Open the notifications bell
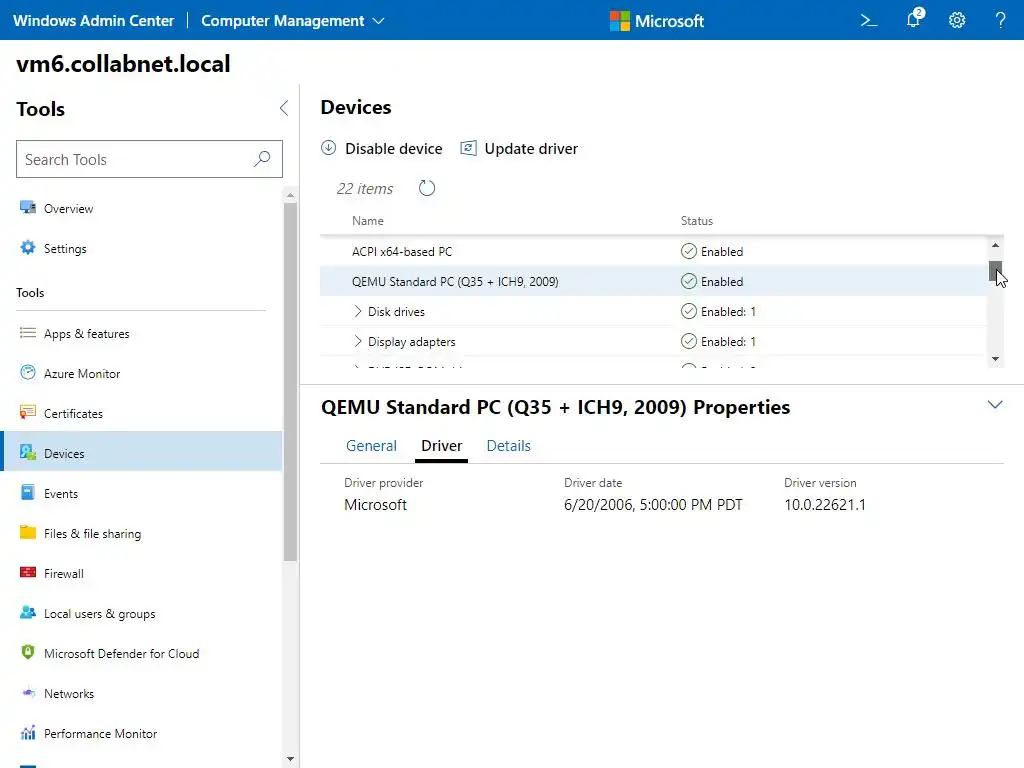 click(x=913, y=20)
